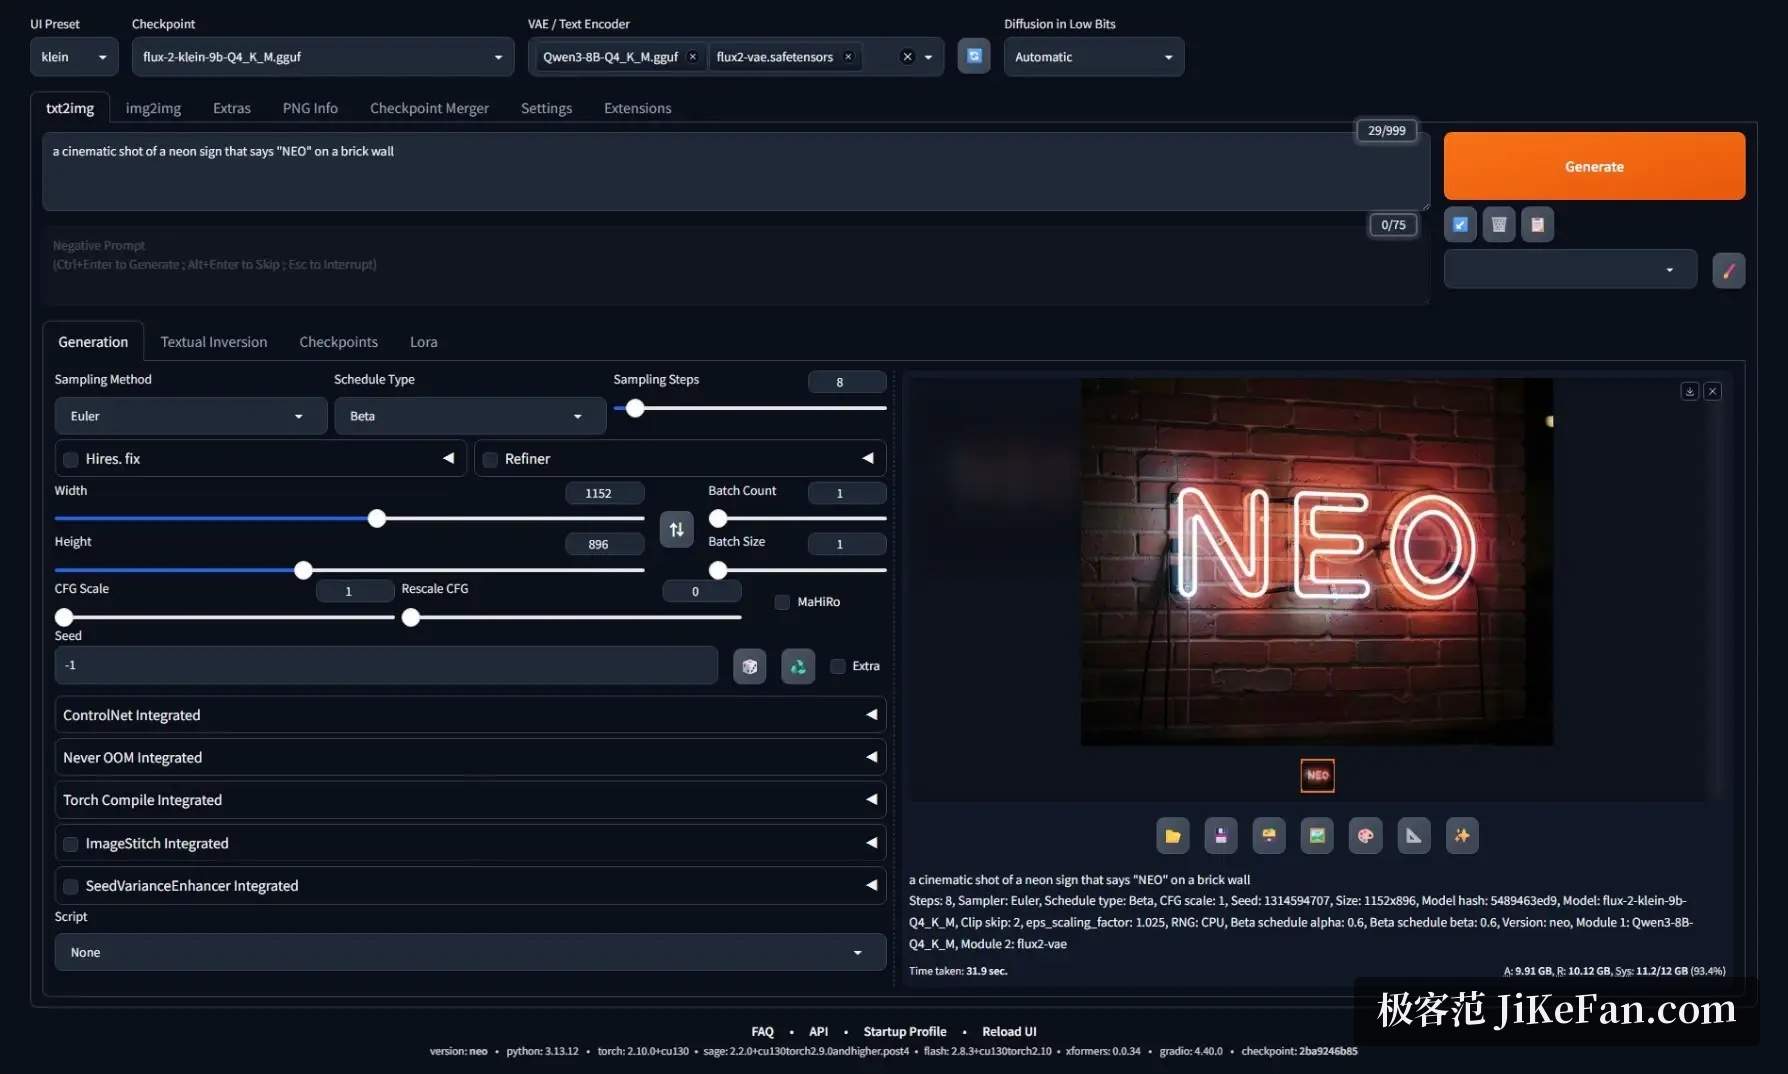Click the dice icon to randomize seed

pos(750,666)
